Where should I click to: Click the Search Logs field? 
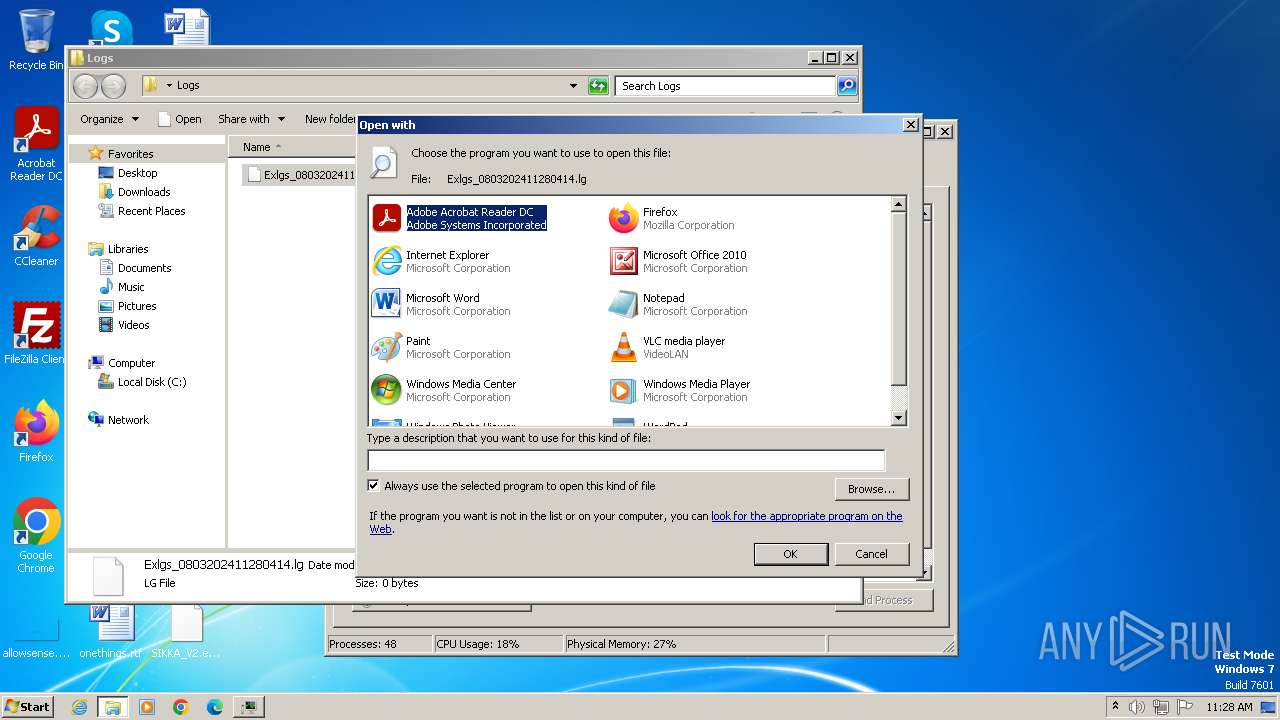[x=726, y=86]
